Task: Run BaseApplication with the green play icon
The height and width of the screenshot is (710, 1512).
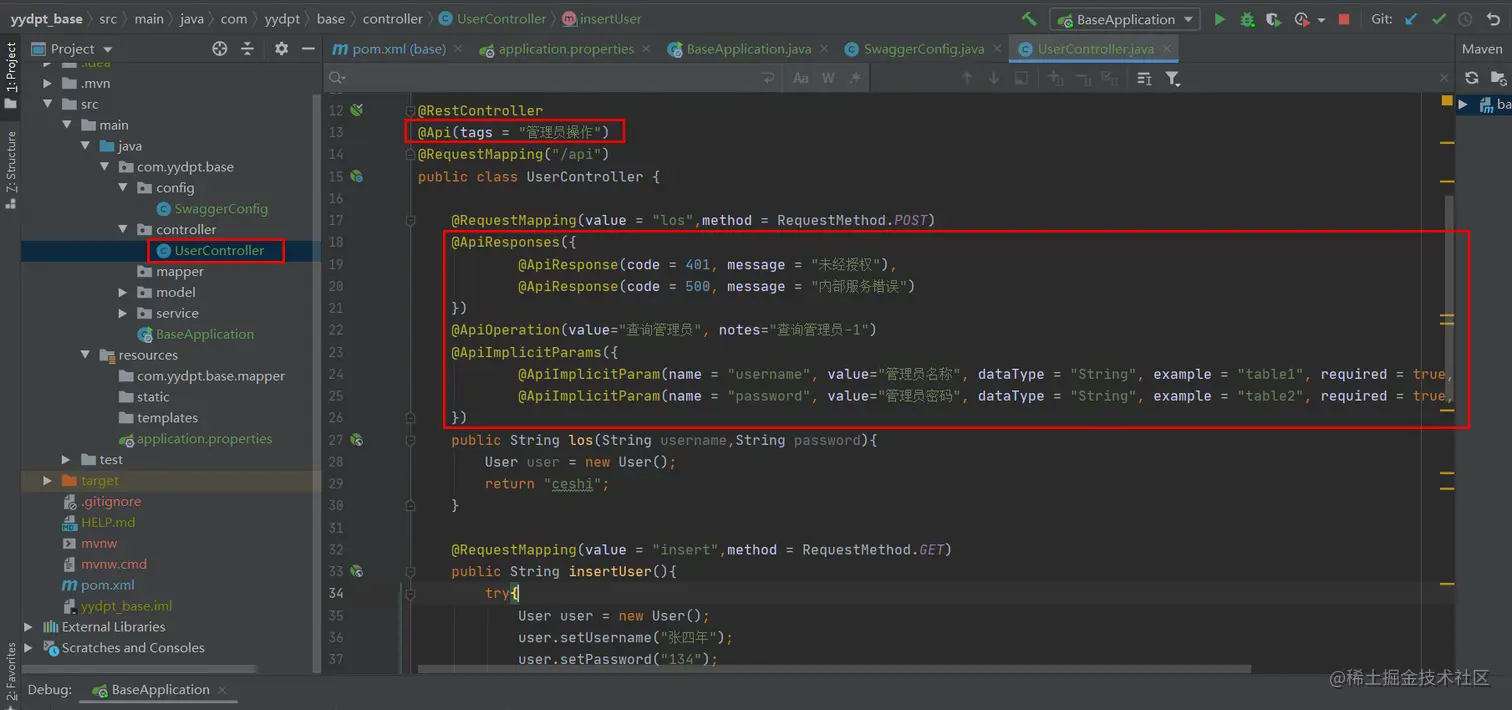Action: point(1219,19)
